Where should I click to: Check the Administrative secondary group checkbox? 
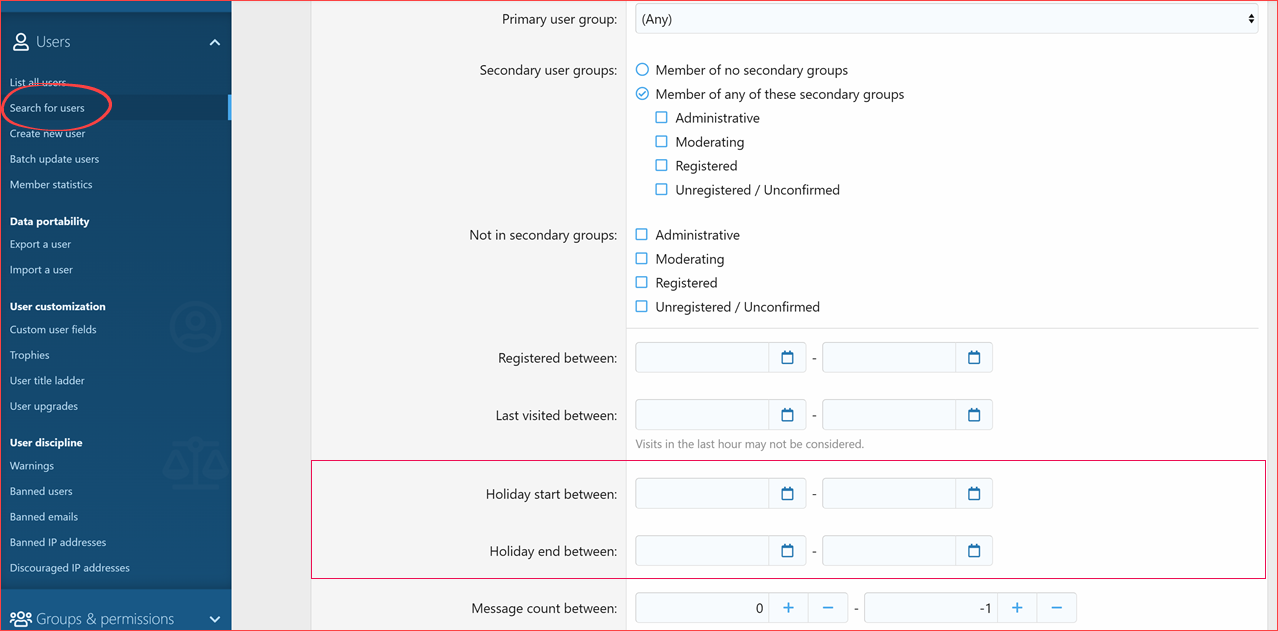coord(660,117)
